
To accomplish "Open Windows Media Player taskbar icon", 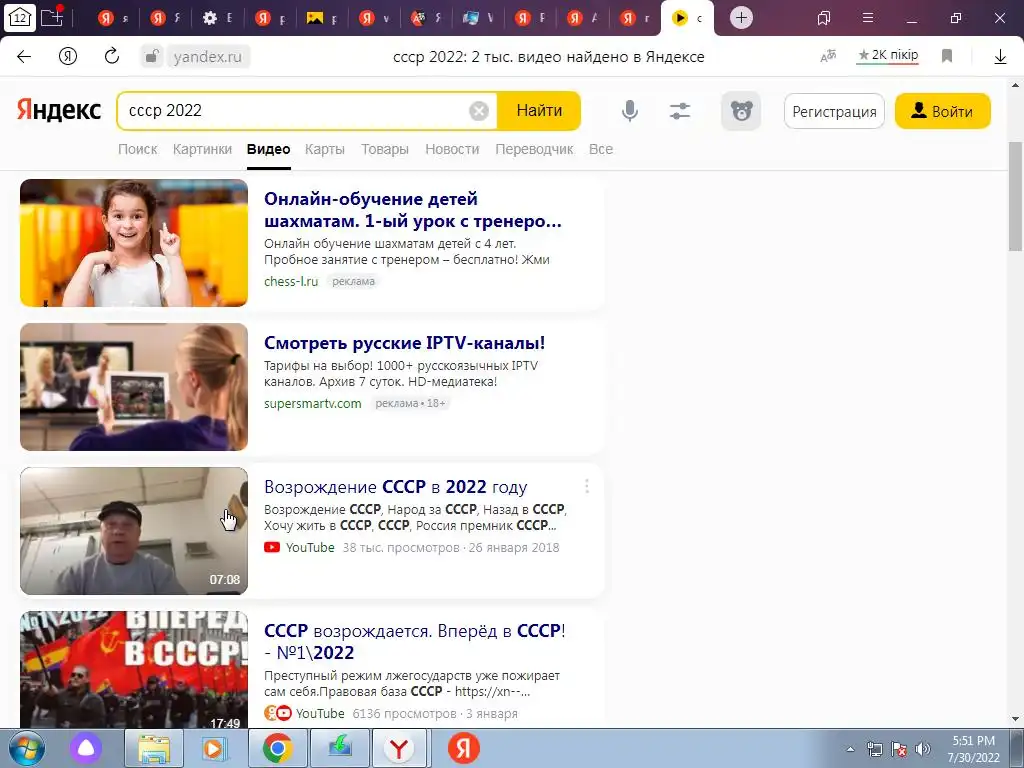I will [x=214, y=748].
